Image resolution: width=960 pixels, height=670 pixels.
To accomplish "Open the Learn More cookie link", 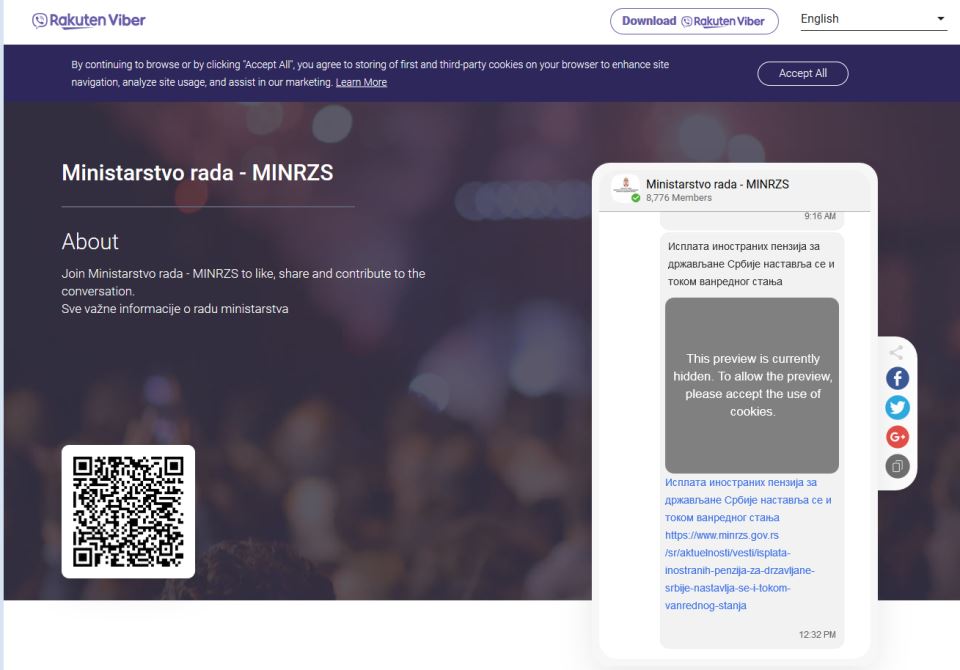I will click(x=361, y=83).
